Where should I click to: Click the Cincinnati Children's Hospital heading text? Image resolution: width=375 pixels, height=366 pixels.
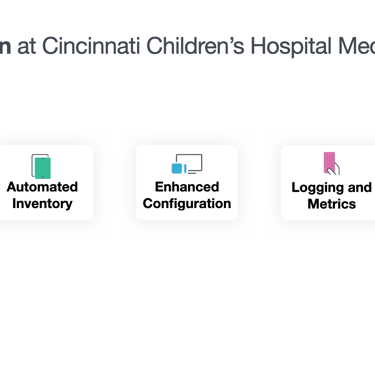tap(187, 46)
